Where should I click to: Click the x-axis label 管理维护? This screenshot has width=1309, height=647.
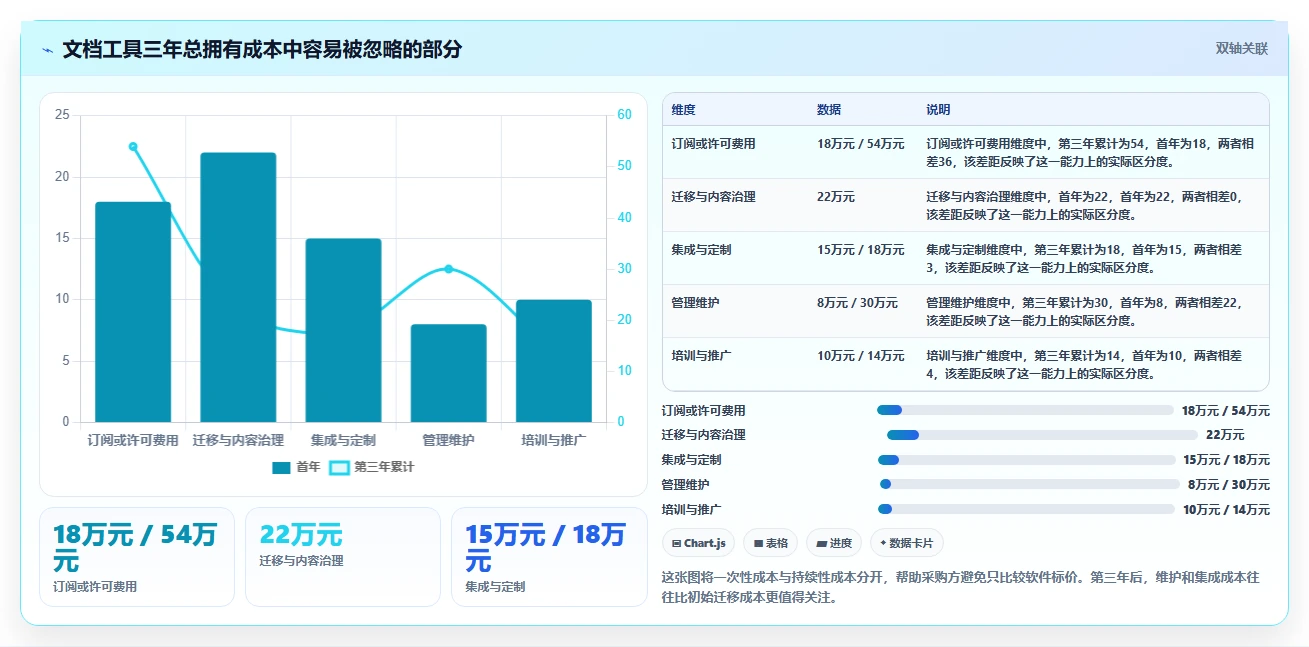448,440
